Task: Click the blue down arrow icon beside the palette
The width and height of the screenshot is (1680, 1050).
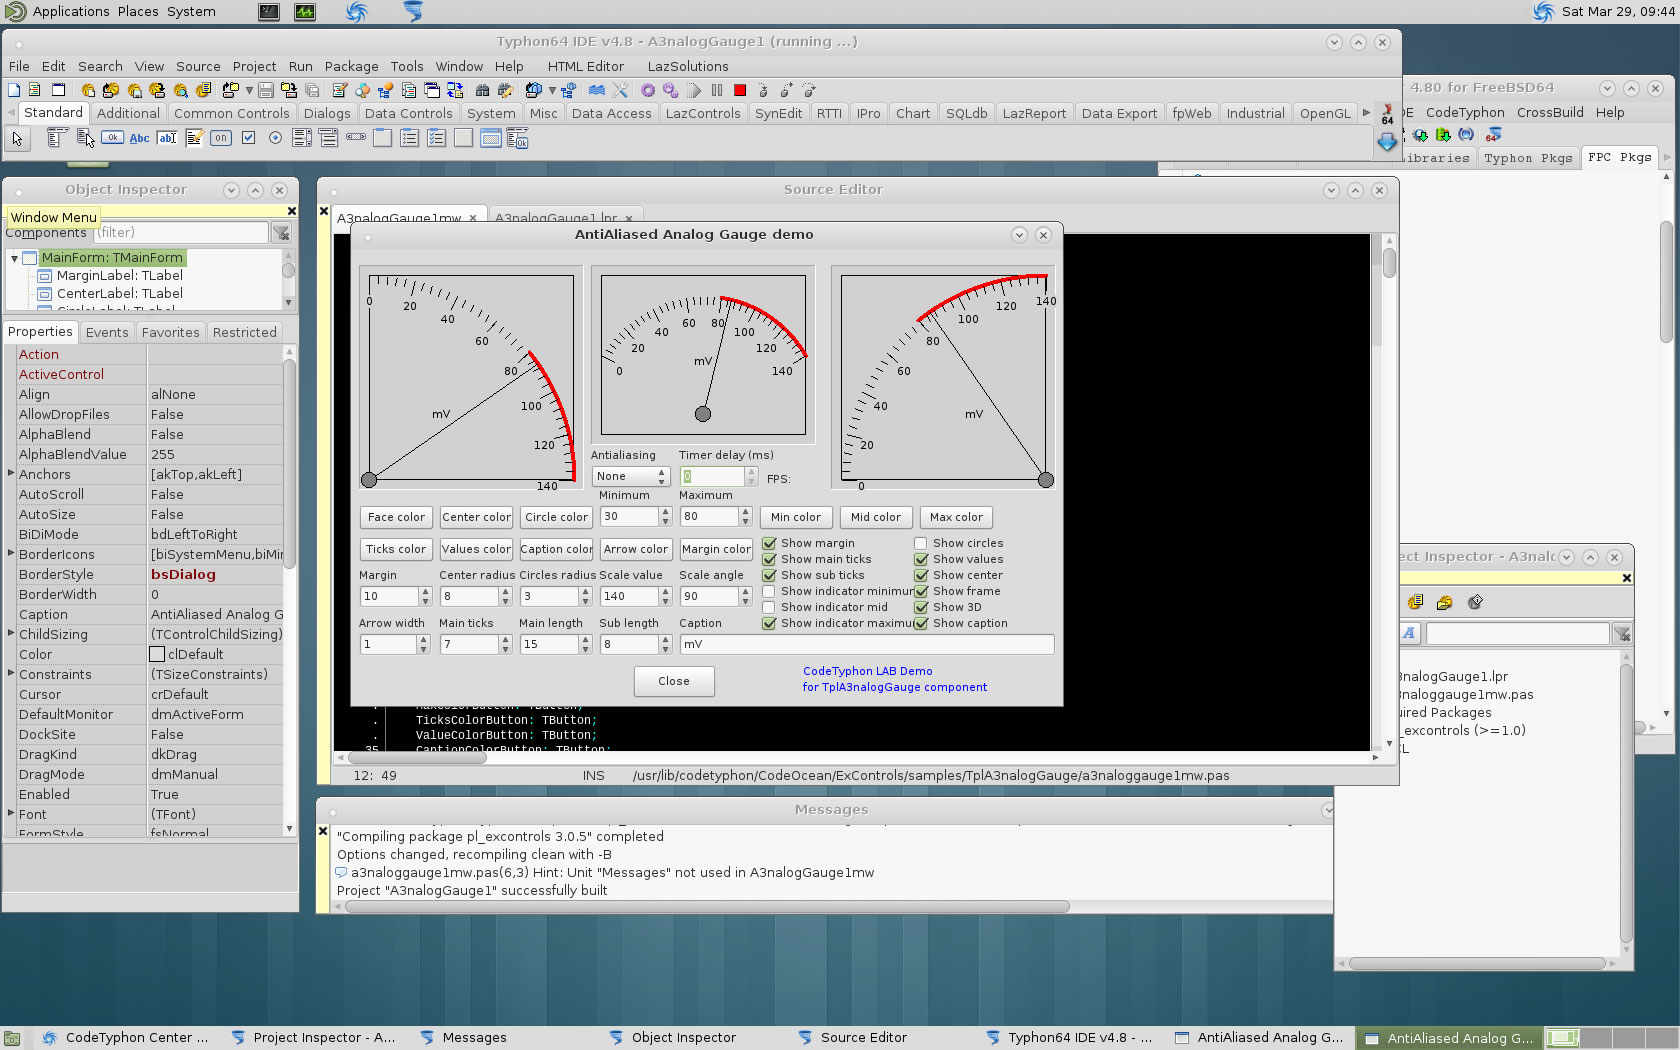Action: coord(1387,142)
